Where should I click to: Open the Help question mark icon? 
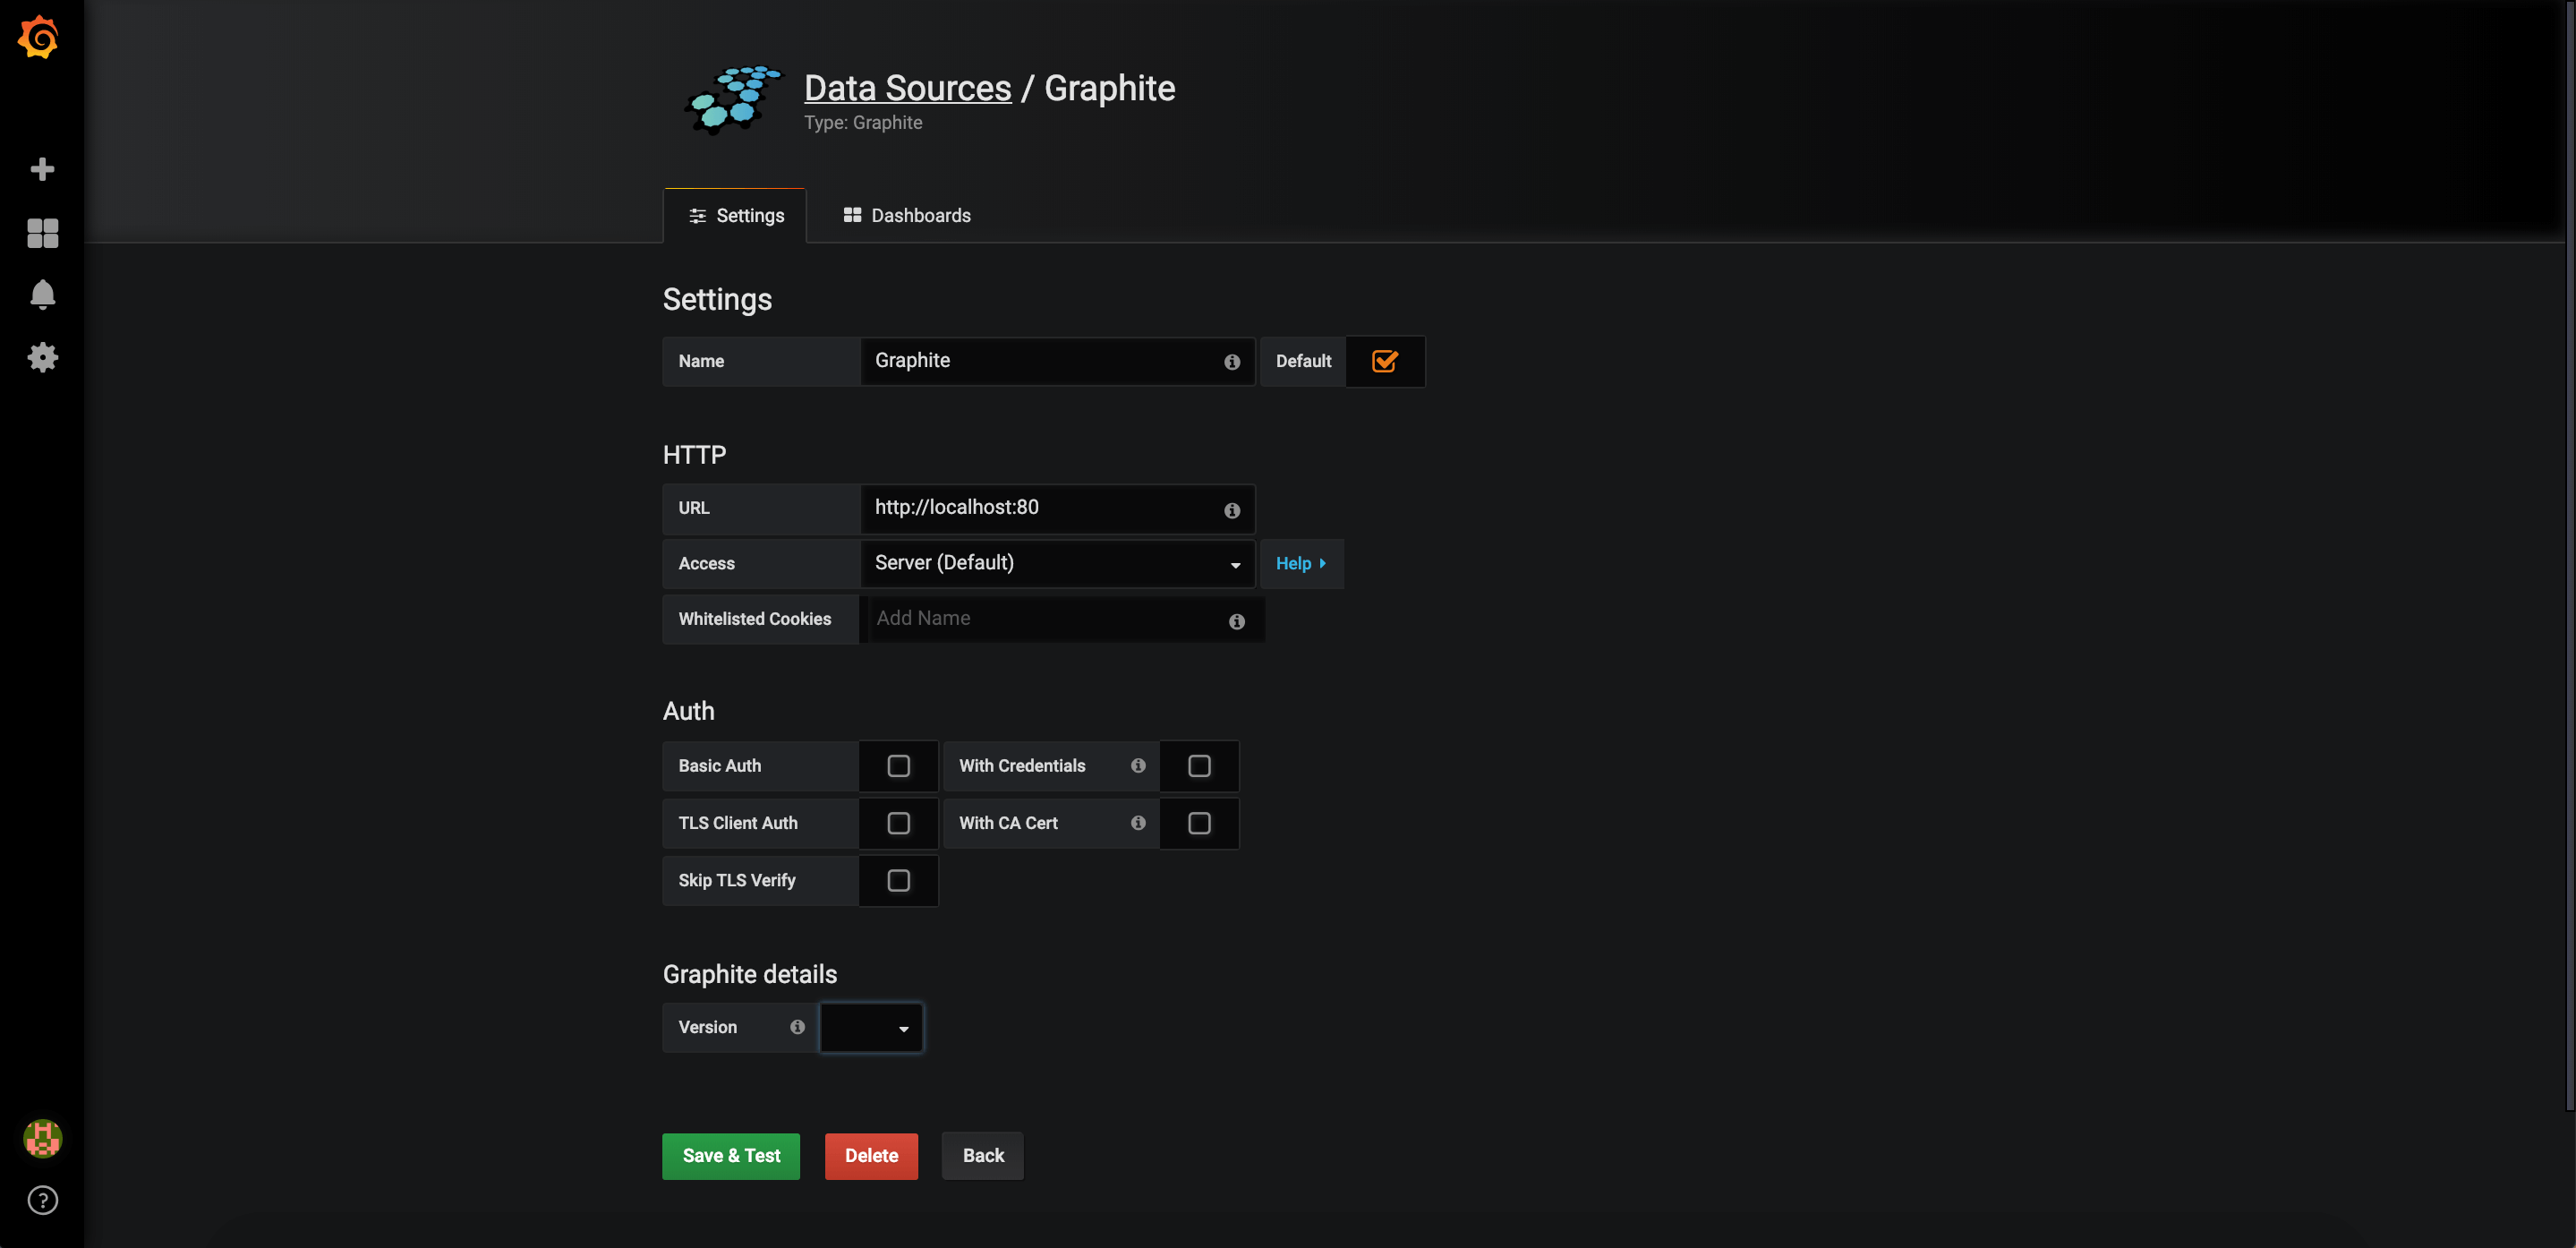pyautogui.click(x=42, y=1200)
